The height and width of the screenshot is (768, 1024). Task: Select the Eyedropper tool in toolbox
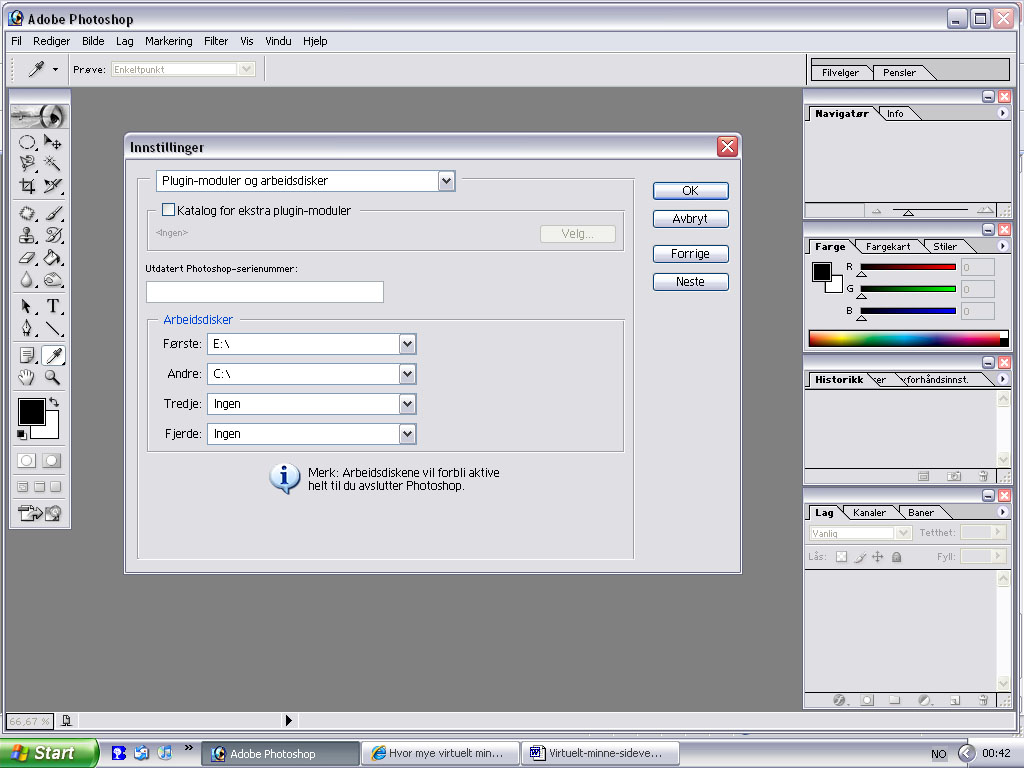[53, 355]
